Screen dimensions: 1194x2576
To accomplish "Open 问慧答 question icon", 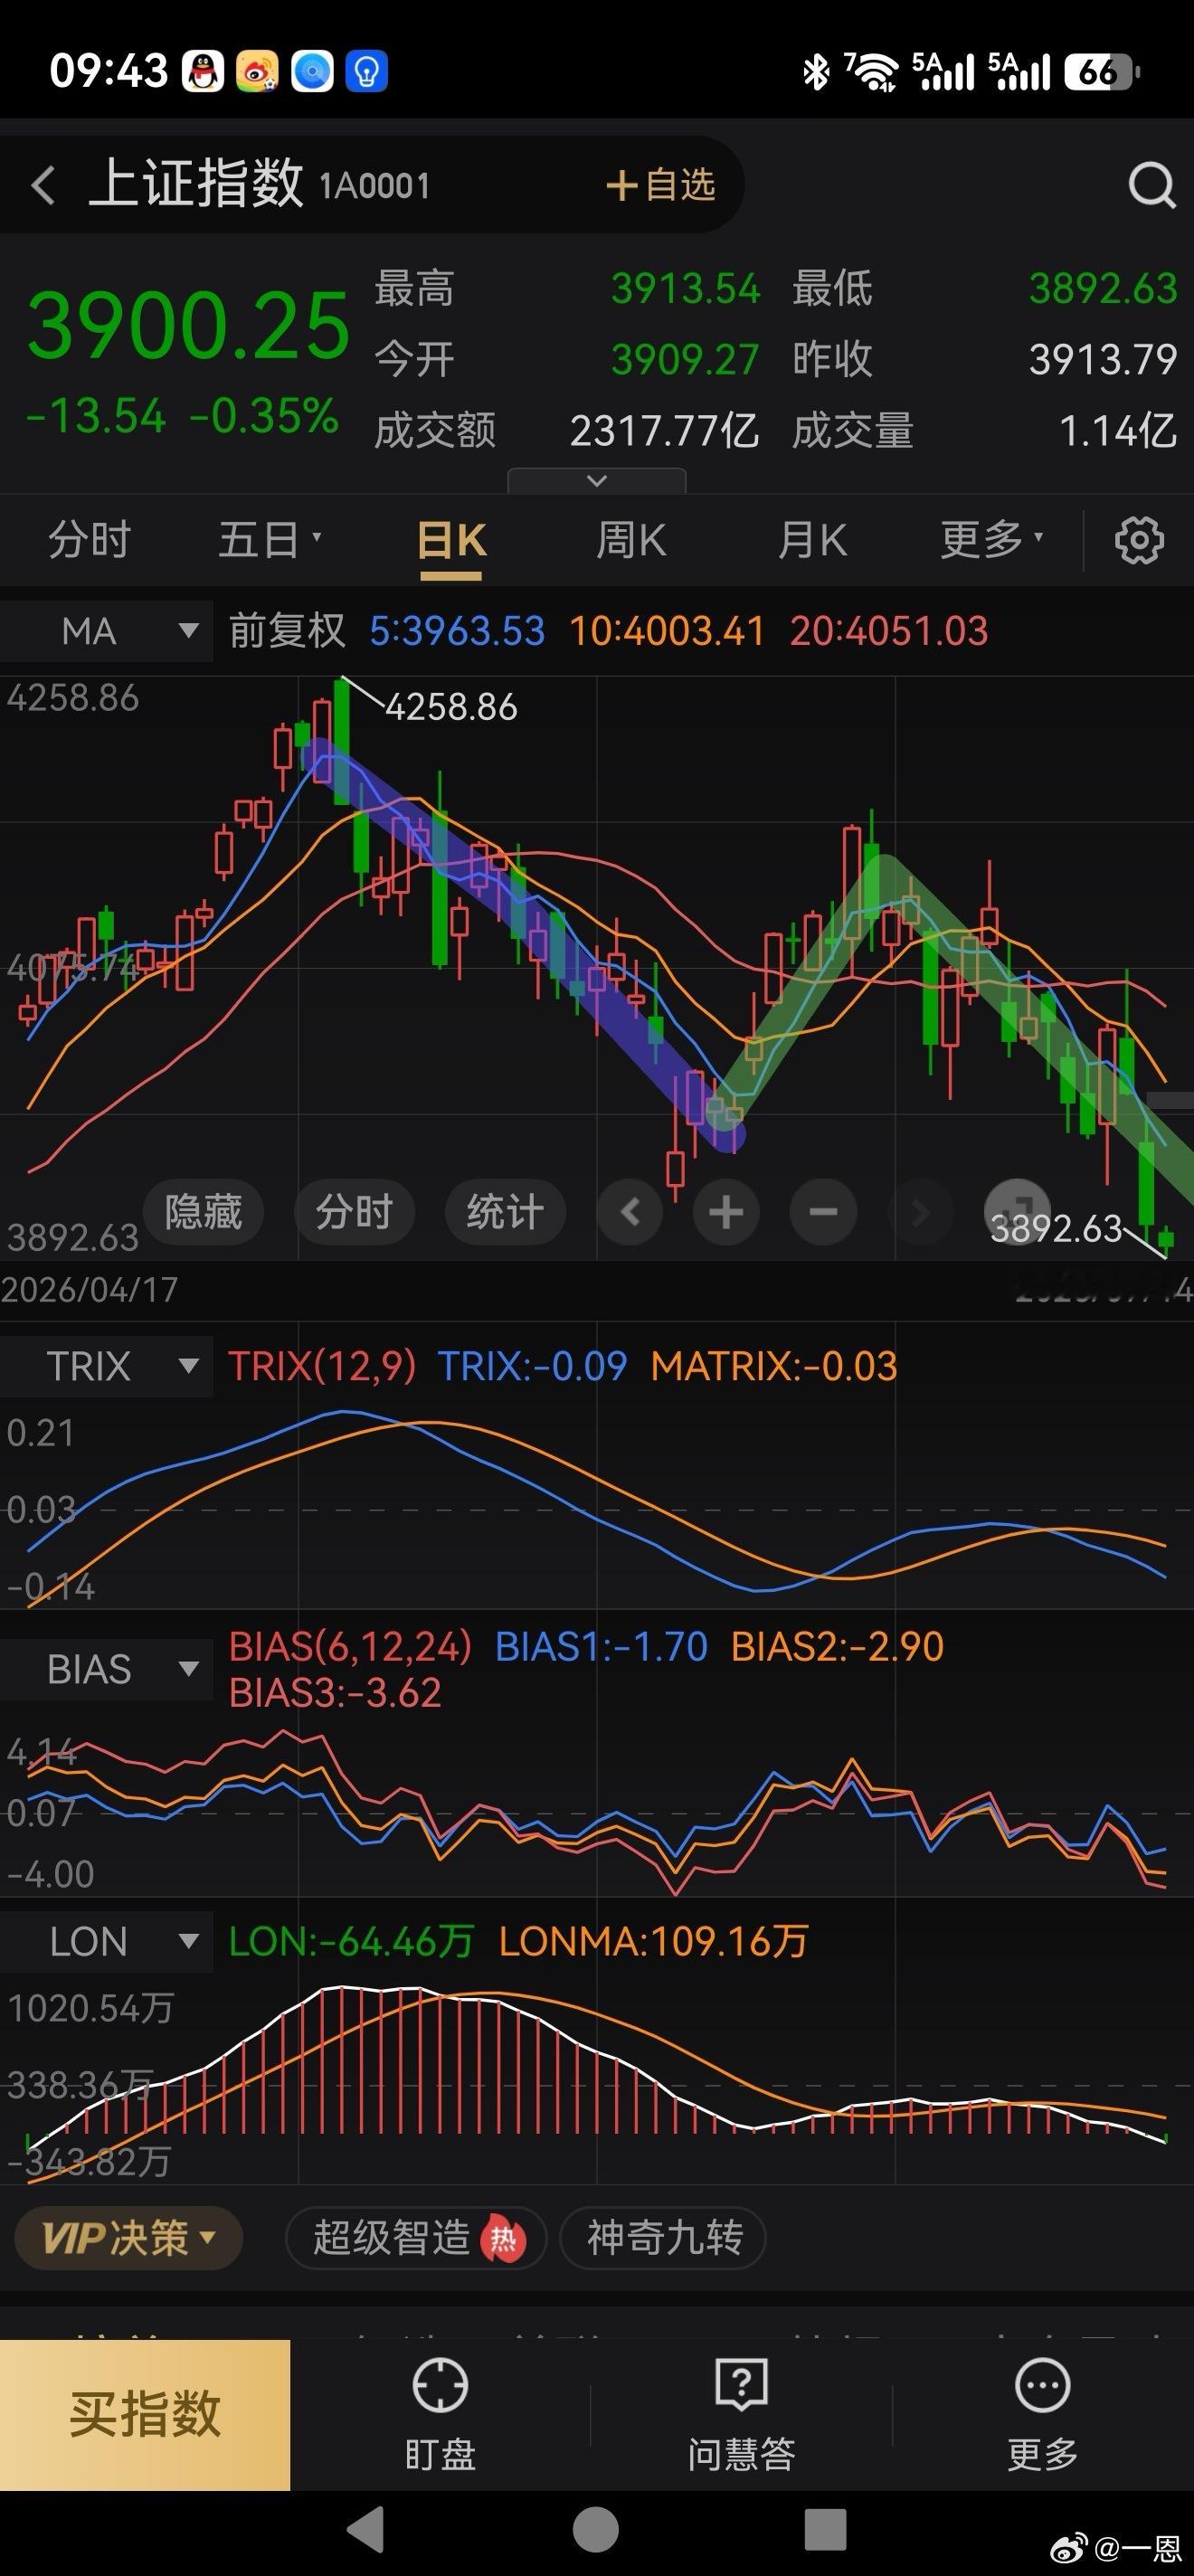I will pyautogui.click(x=741, y=2416).
